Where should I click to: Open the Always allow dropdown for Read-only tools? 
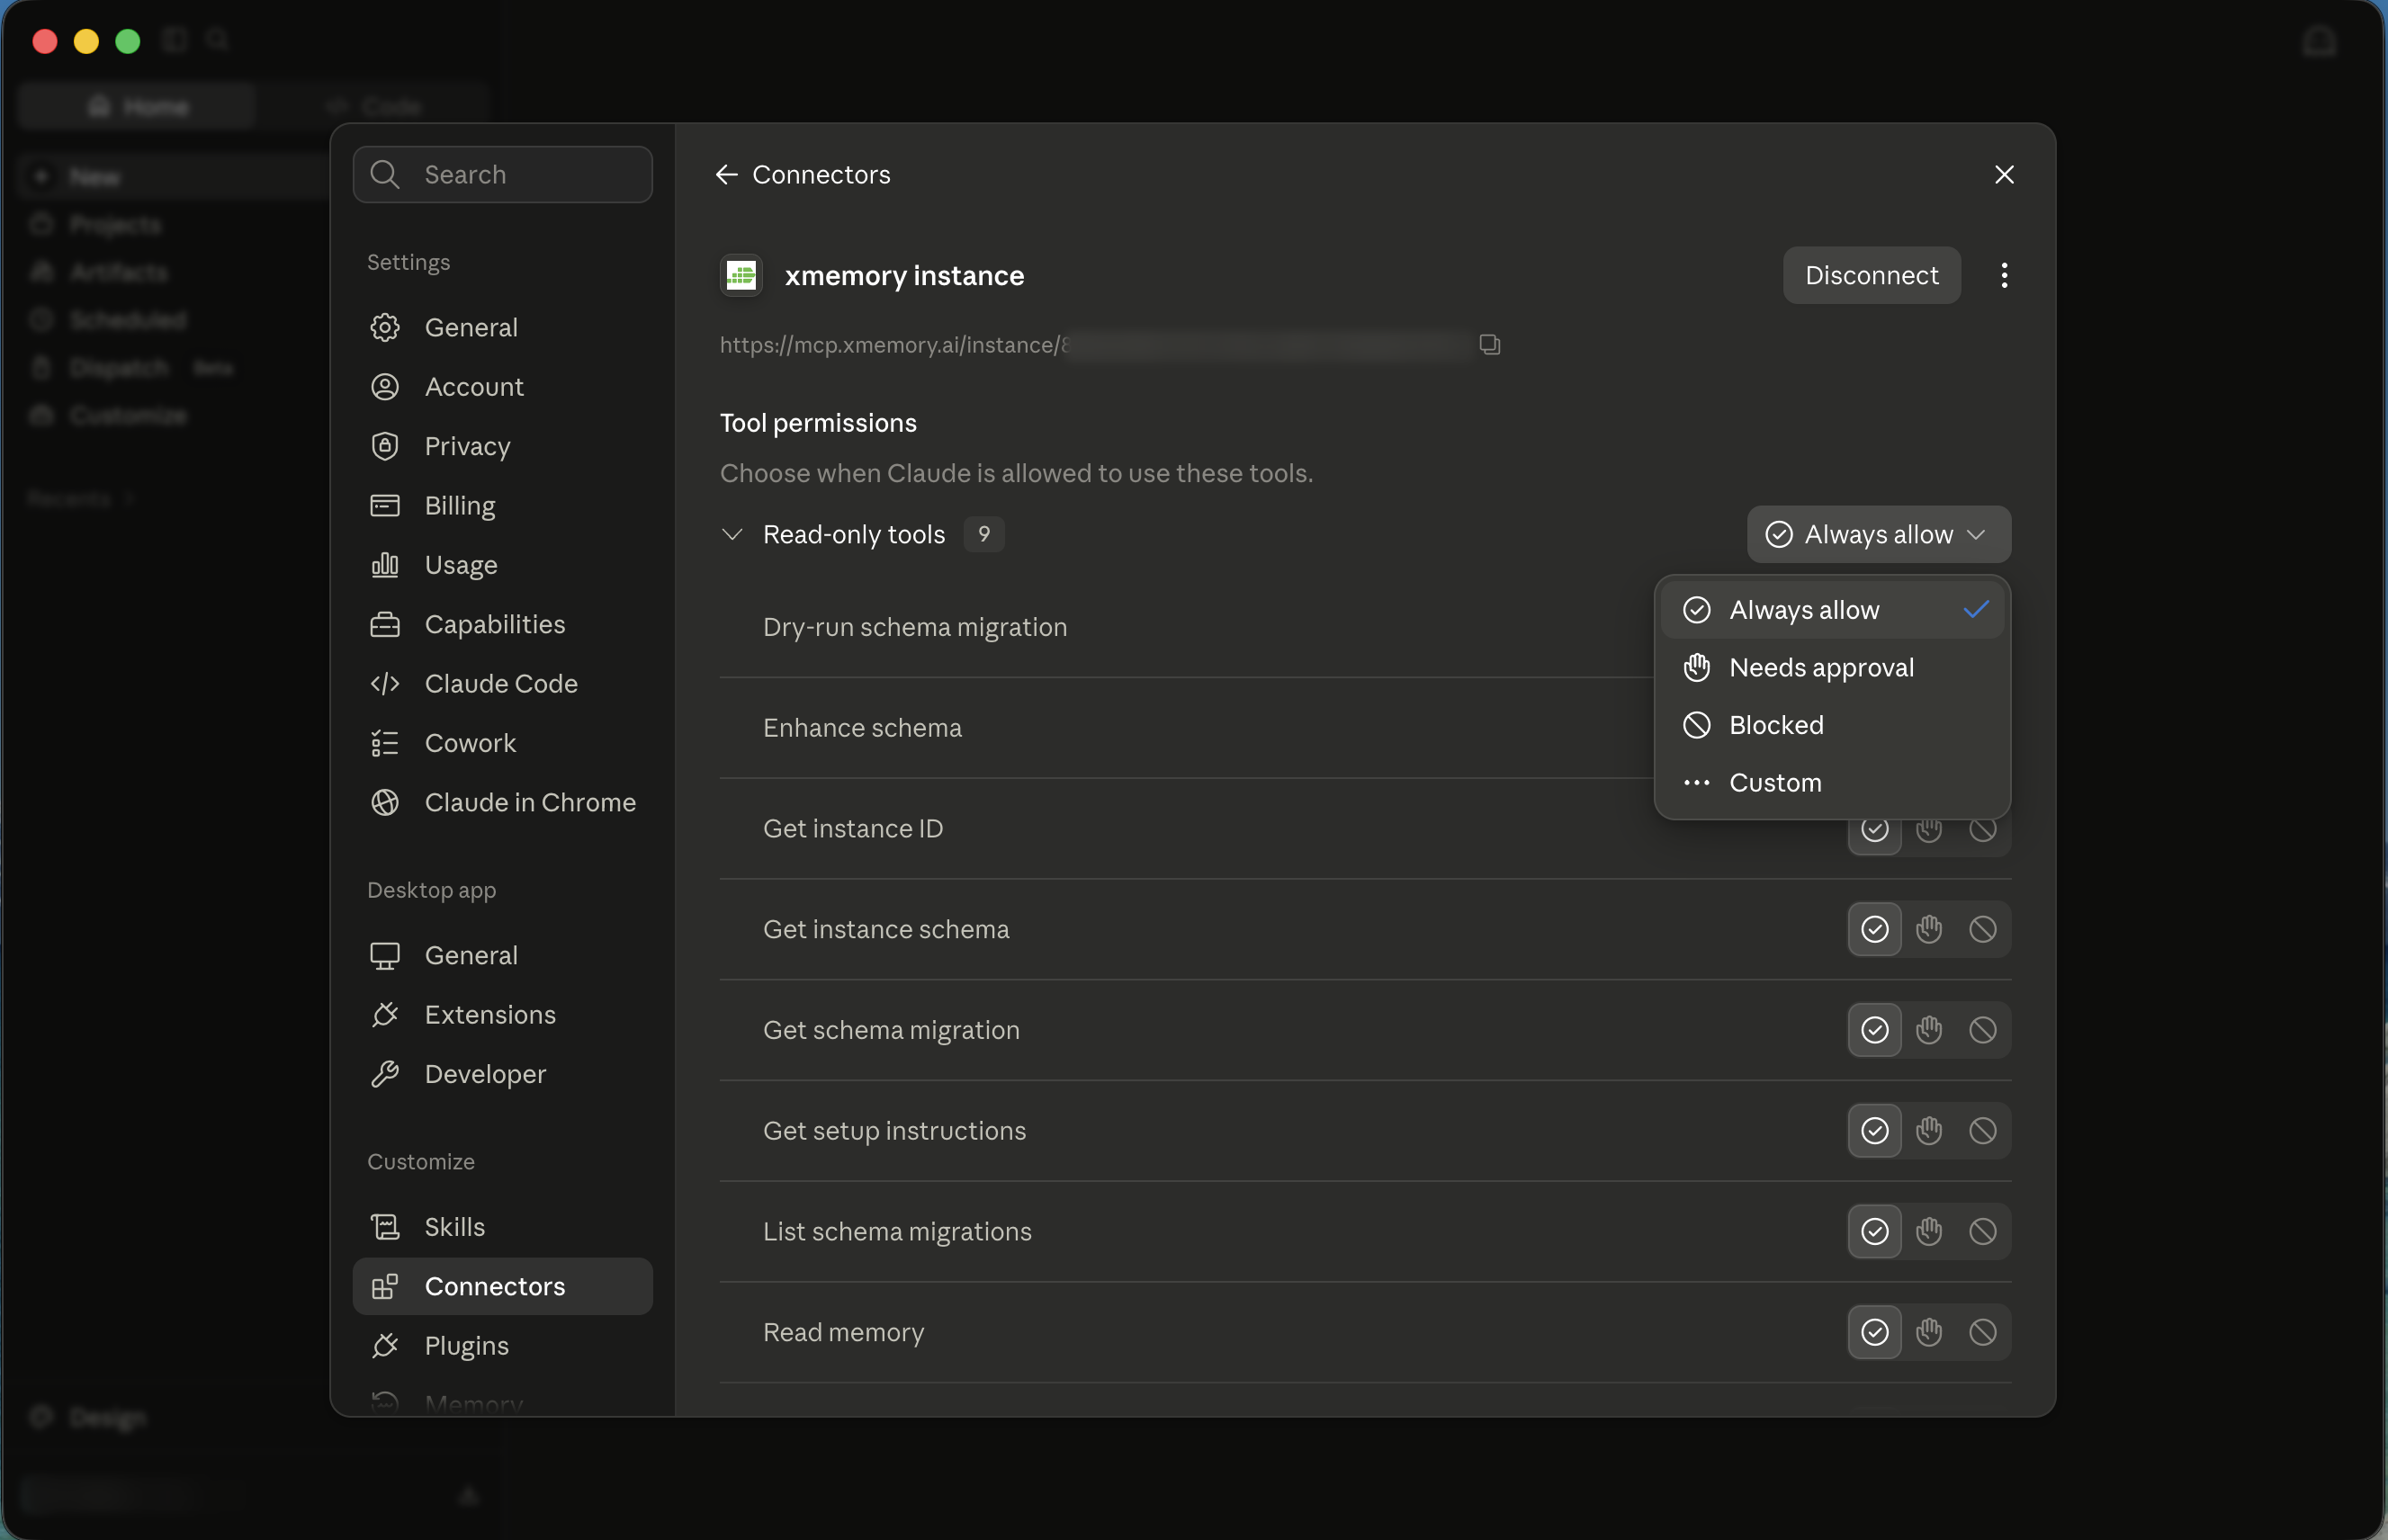coord(1878,535)
